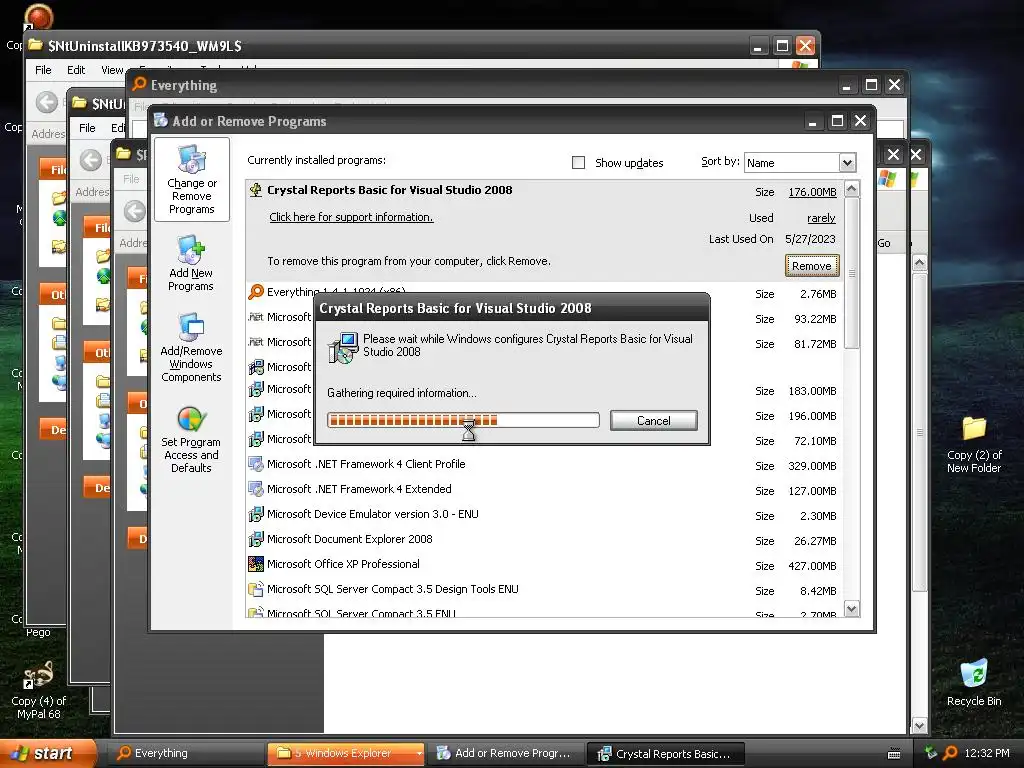Select Microsoft Device Emulator version 3.0 - ENU
Screen dimensions: 1024x768
372,514
